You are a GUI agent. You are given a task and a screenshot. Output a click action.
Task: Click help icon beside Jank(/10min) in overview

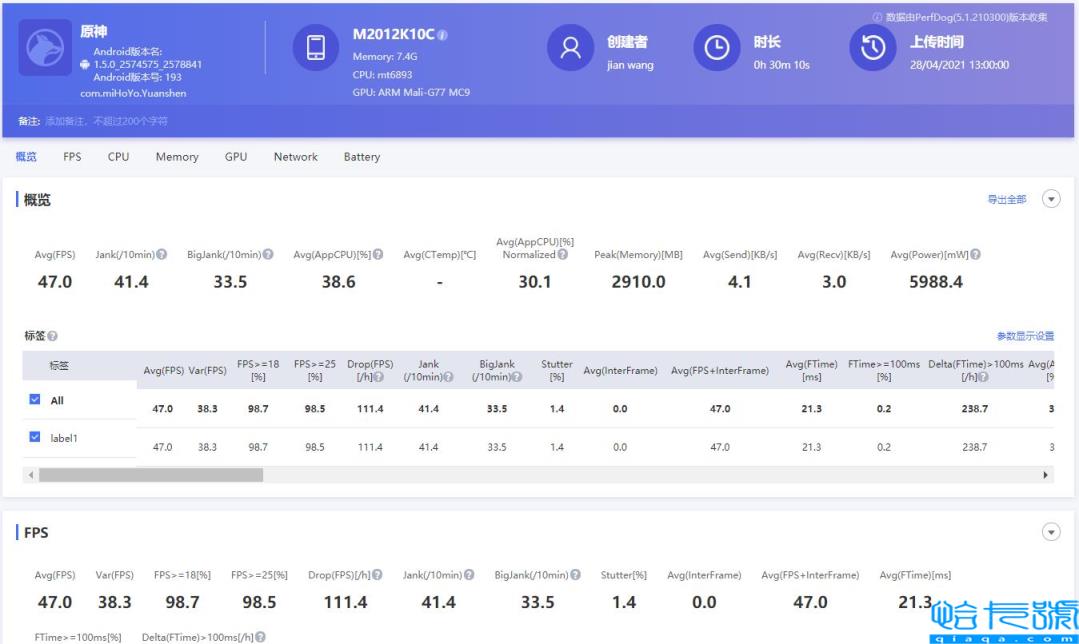pos(162,254)
